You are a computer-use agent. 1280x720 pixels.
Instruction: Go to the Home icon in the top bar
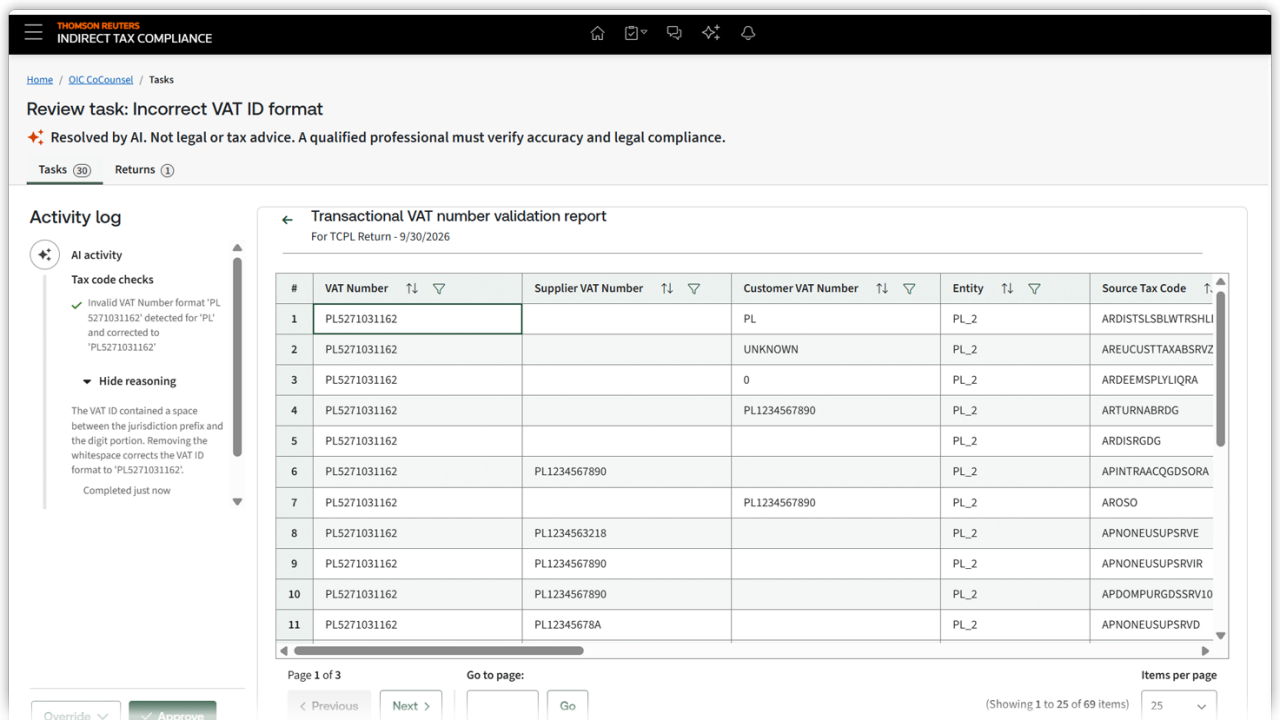click(597, 33)
